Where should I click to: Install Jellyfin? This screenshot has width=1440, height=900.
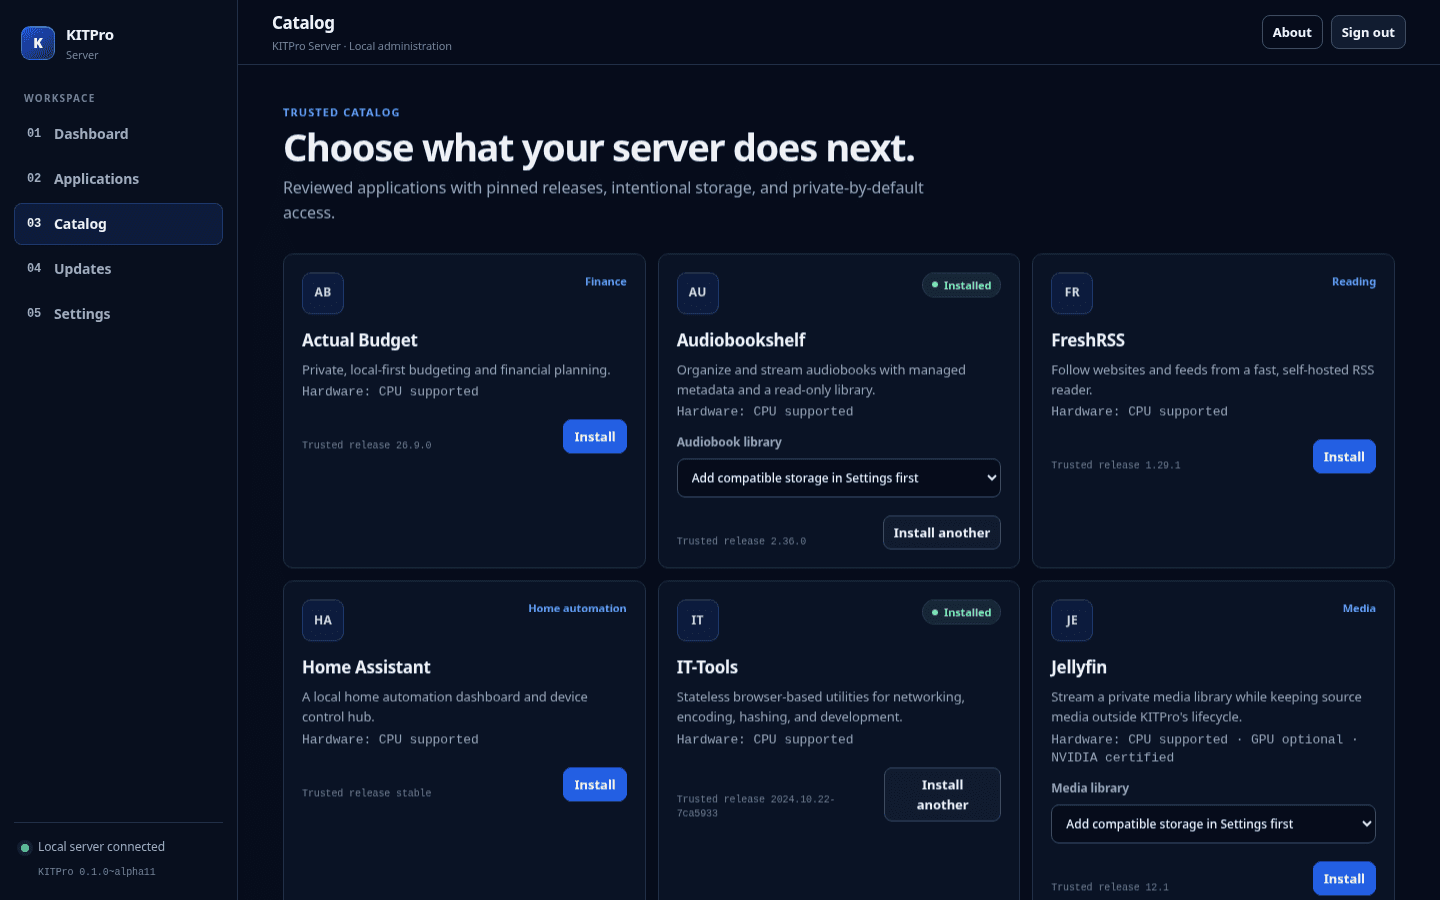pyautogui.click(x=1344, y=879)
